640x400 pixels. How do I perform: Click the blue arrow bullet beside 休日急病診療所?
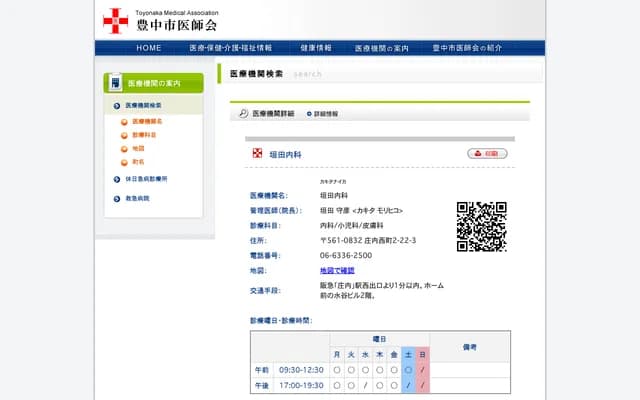tap(117, 179)
